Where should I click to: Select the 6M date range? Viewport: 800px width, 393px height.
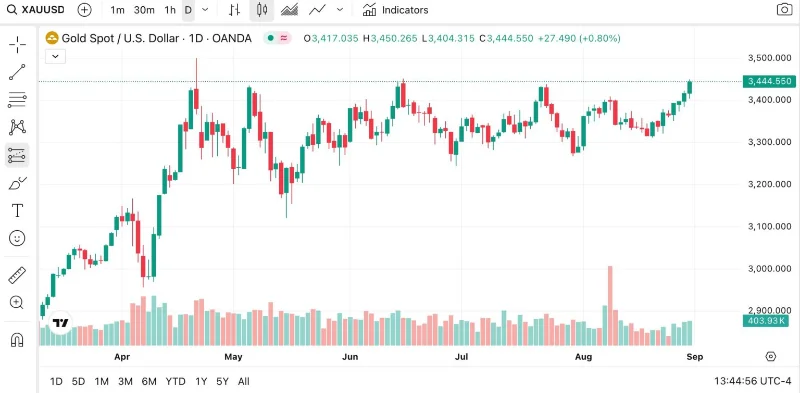(x=149, y=381)
